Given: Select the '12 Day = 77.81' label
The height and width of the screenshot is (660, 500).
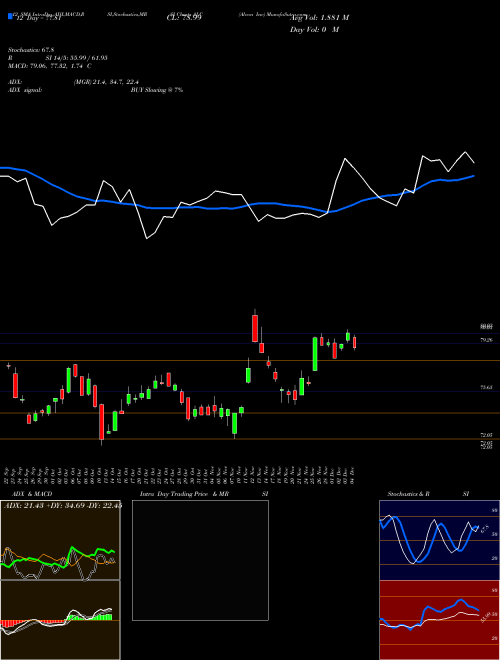Looking at the screenshot, I should click(x=37, y=18).
